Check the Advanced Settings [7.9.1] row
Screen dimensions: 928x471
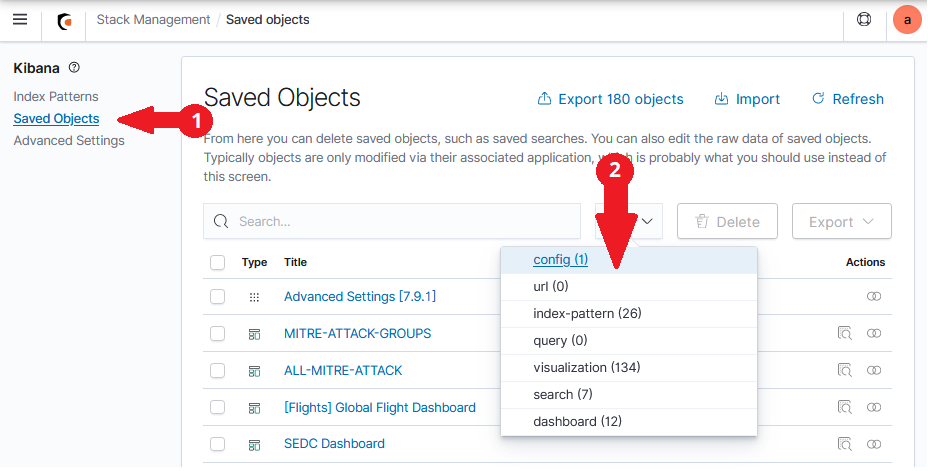(218, 296)
